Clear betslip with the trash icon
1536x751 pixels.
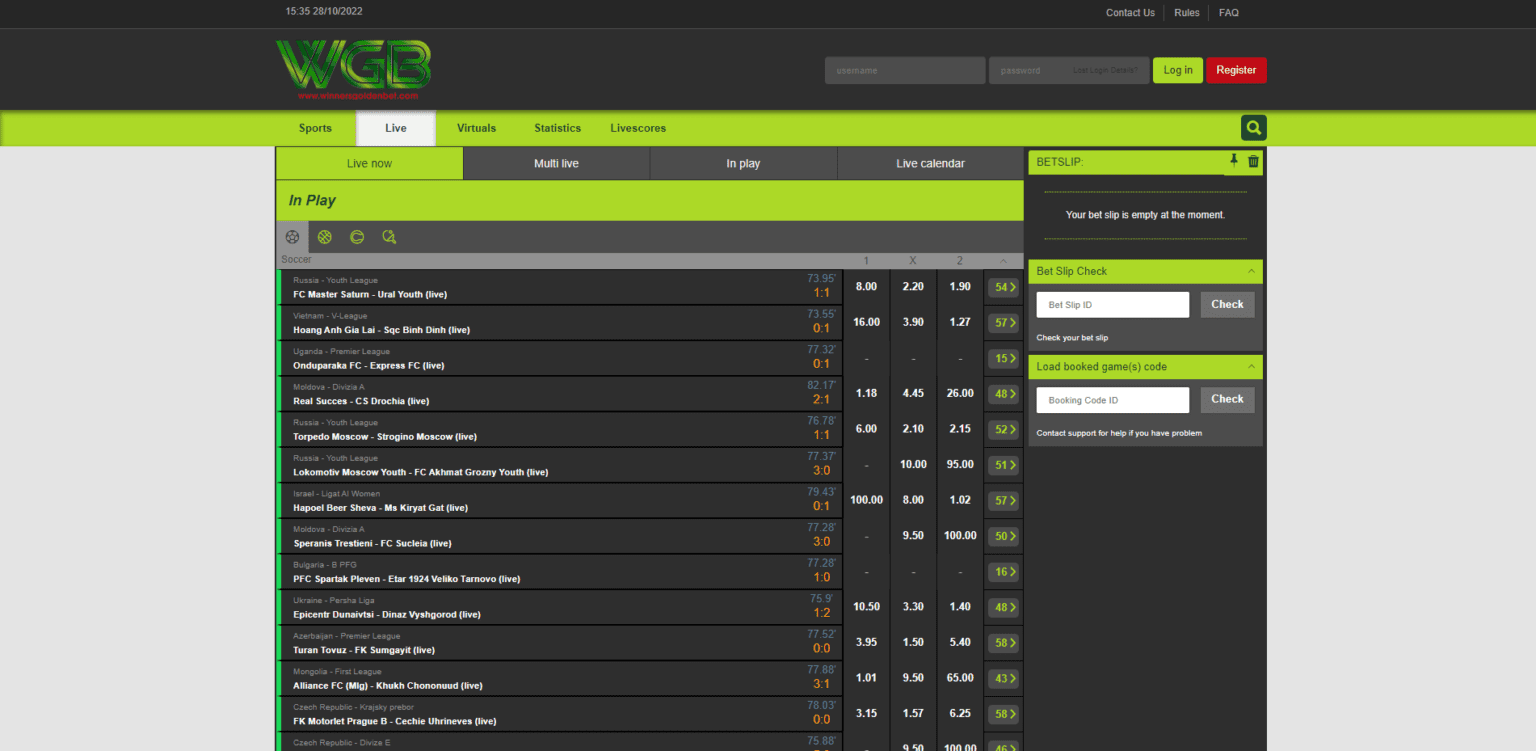pyautogui.click(x=1253, y=161)
